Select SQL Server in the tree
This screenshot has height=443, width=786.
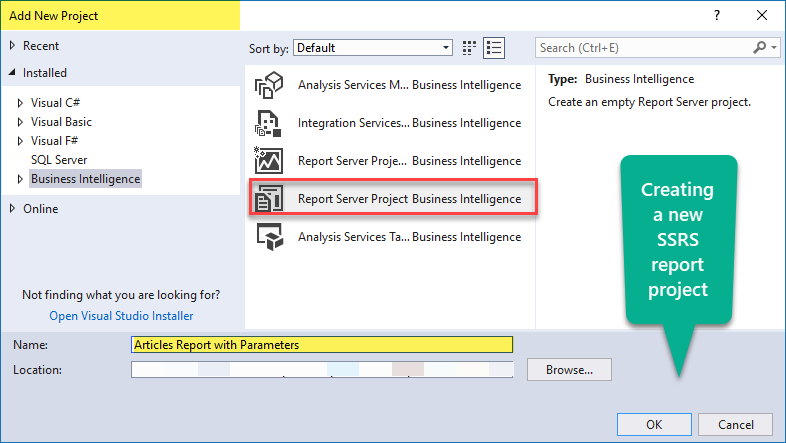(x=59, y=160)
